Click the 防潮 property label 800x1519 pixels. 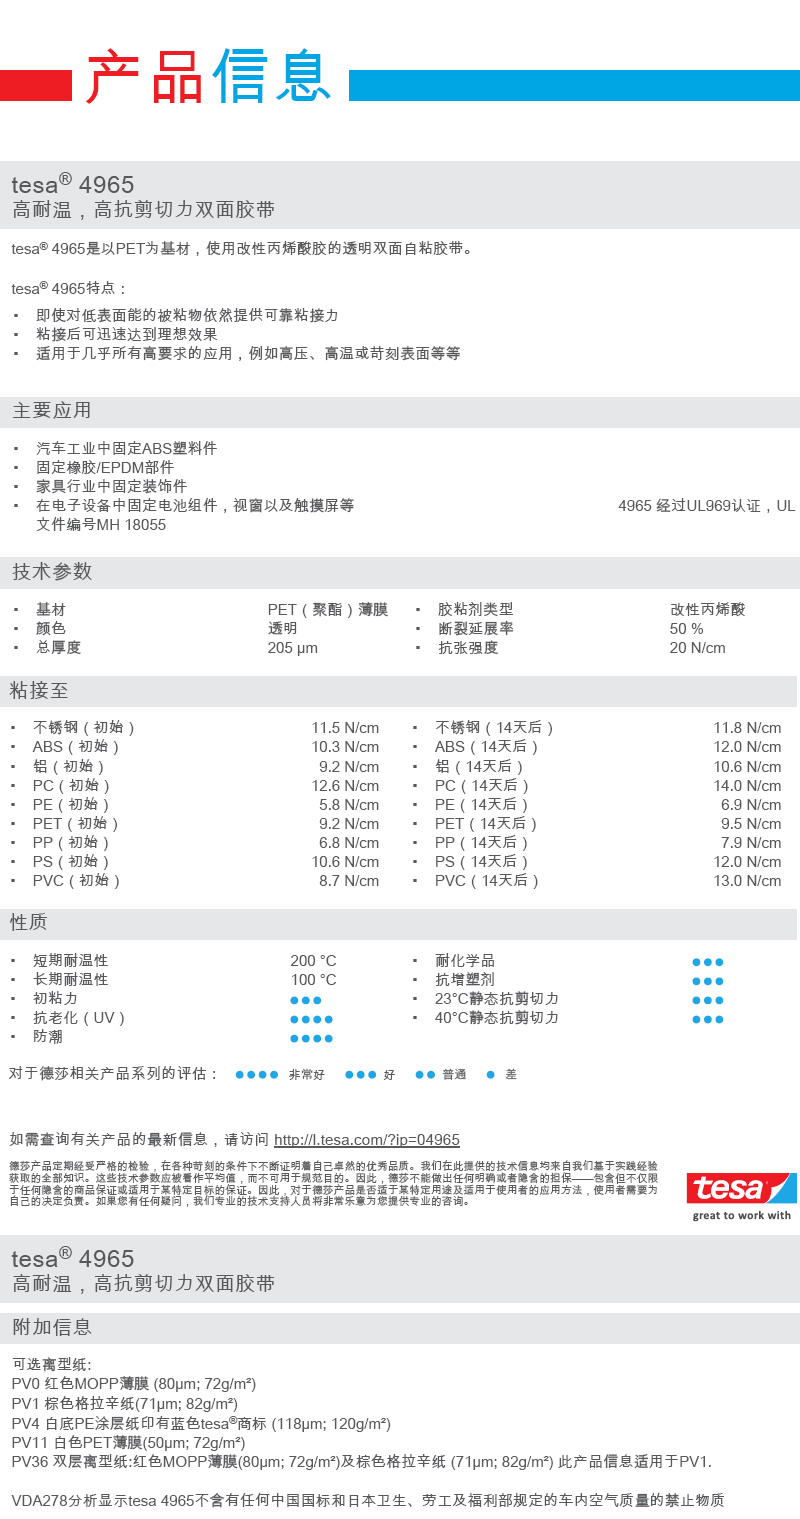click(x=48, y=1036)
